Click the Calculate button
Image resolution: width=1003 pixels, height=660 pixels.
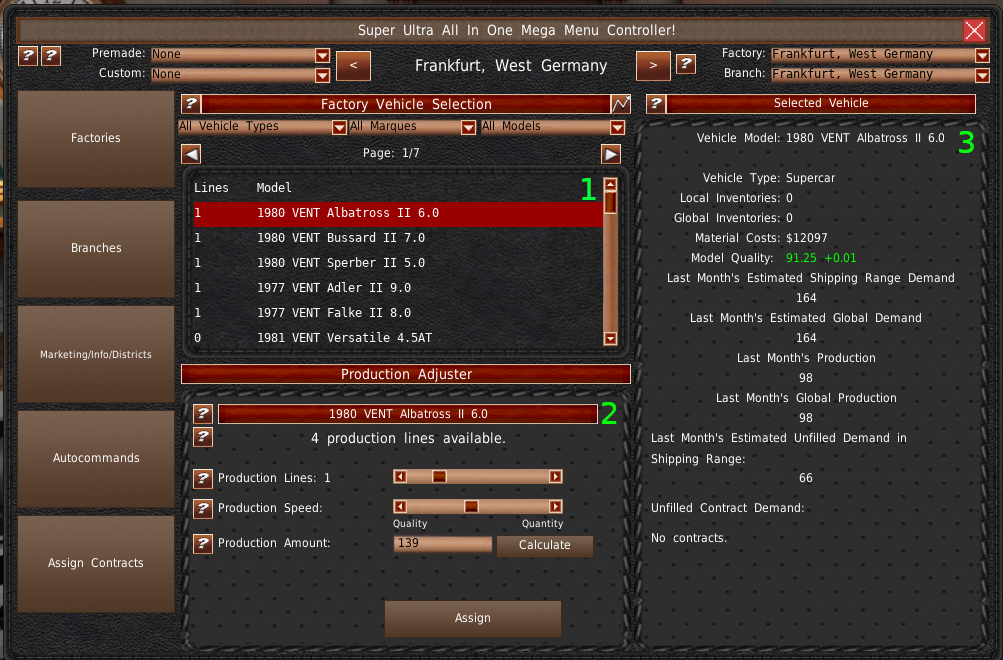click(544, 545)
